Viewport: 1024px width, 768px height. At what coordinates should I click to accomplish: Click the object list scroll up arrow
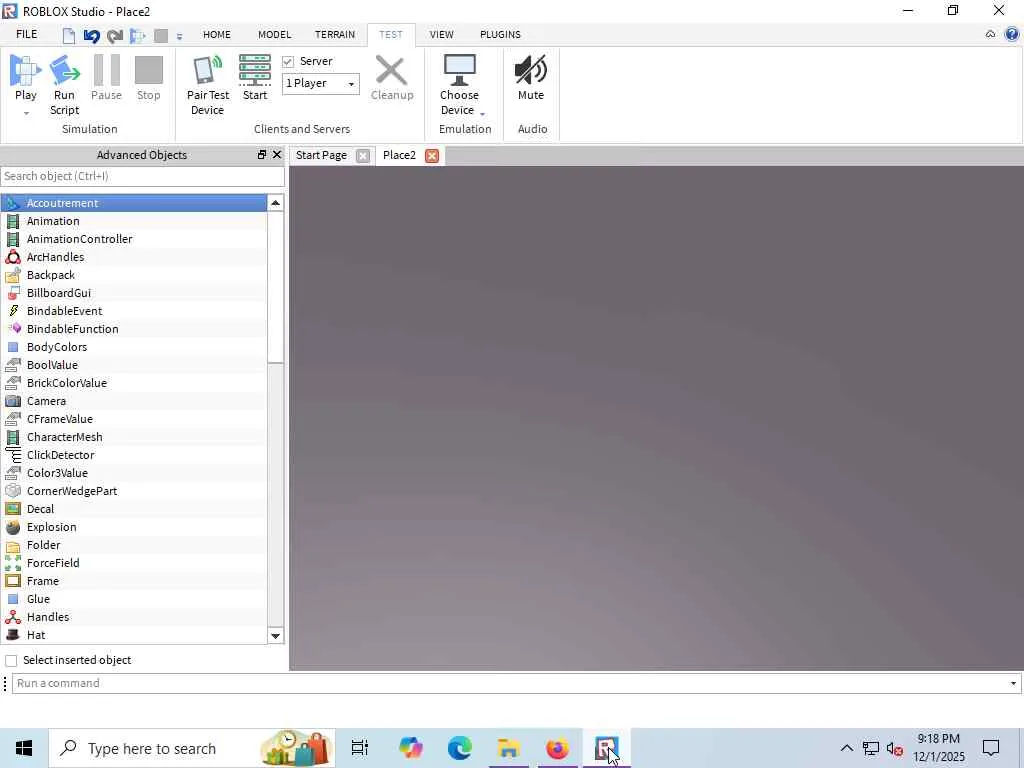[276, 203]
